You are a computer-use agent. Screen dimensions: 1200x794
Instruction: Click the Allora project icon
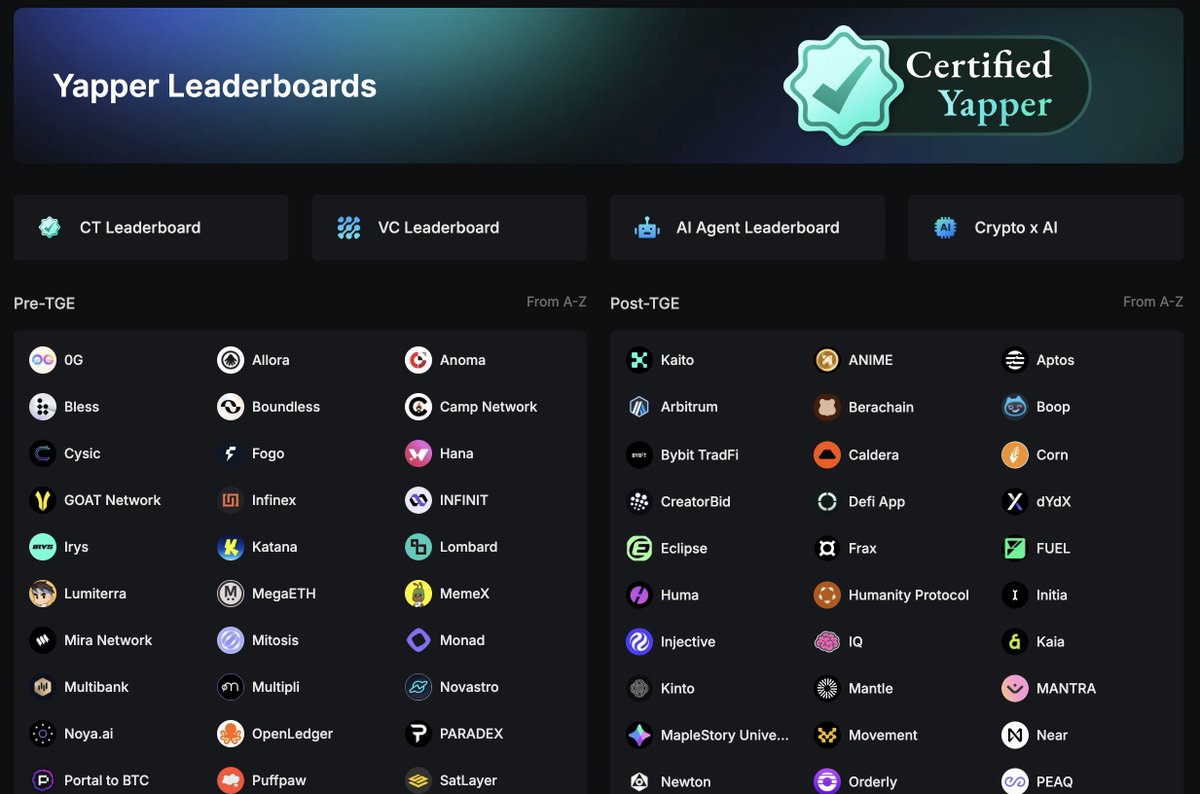(x=230, y=360)
